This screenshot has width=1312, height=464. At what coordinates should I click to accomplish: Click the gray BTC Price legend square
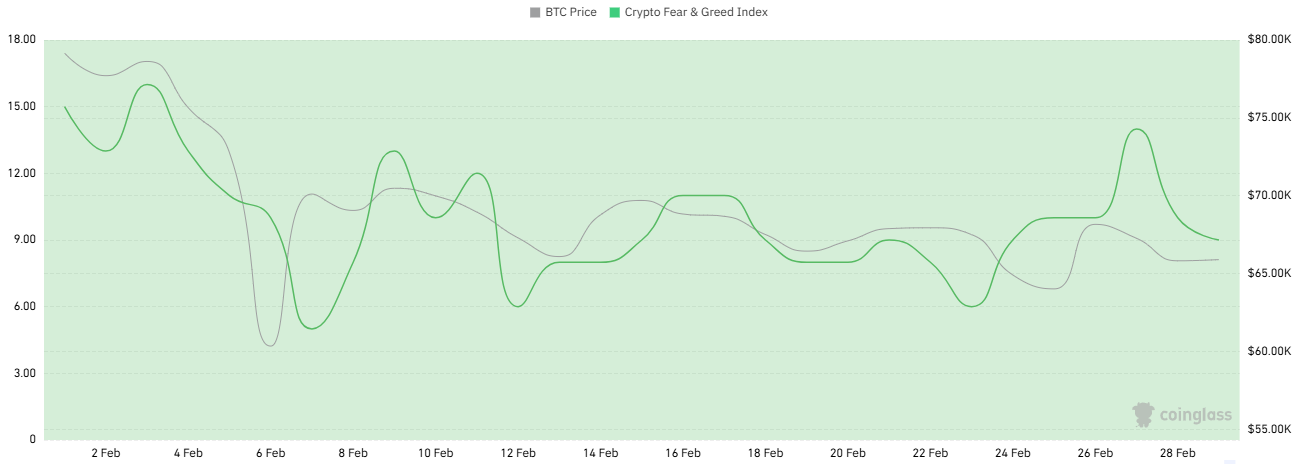(535, 12)
